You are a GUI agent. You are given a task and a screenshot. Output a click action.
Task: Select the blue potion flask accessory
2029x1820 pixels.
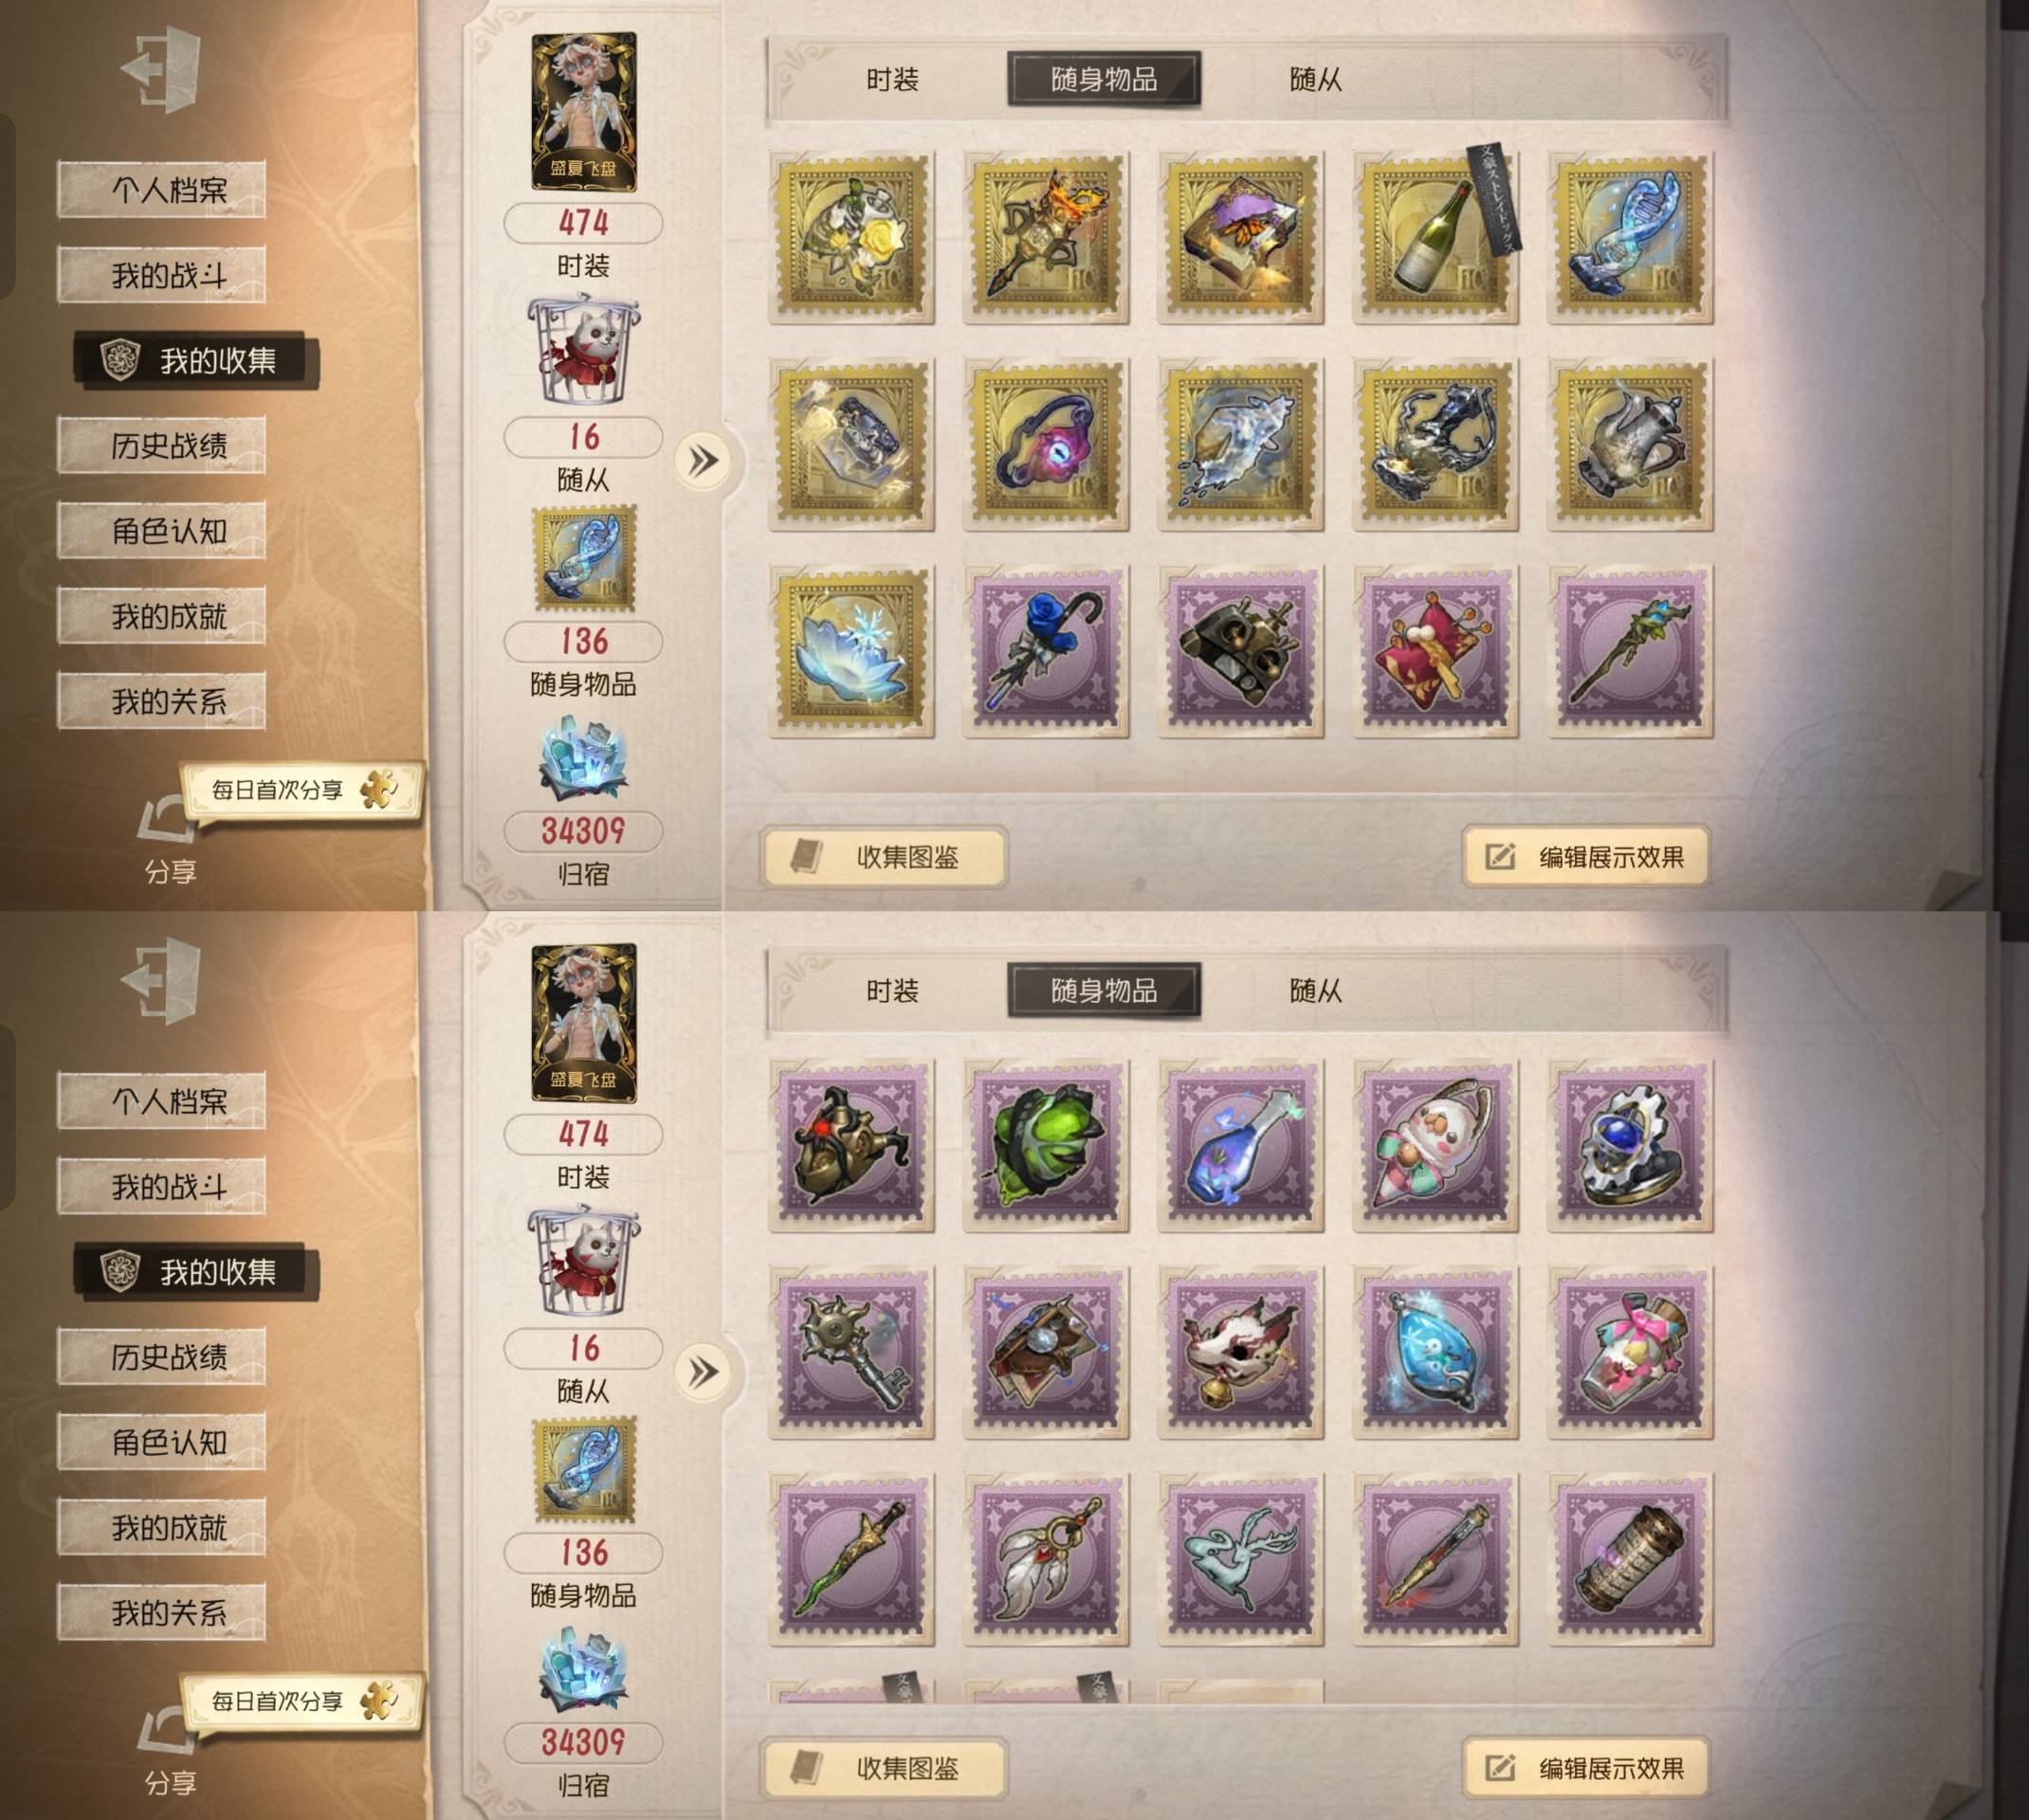click(1241, 1146)
